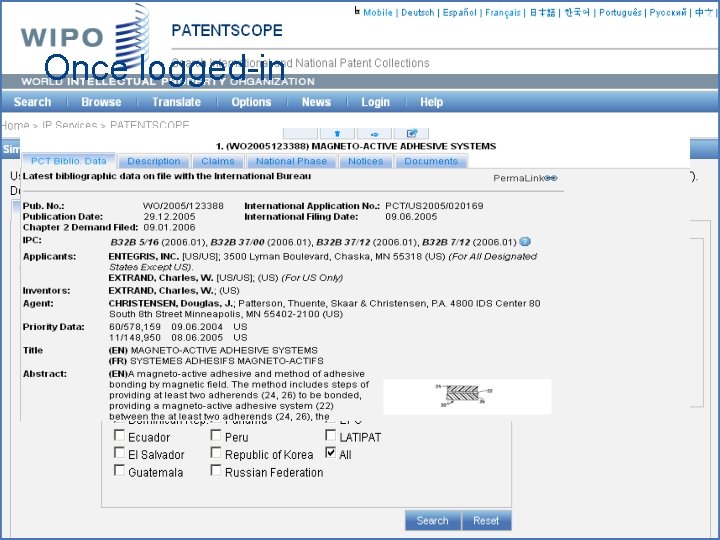Switch language to Japanese 日本語
Screen dimensions: 720x540
coord(542,13)
